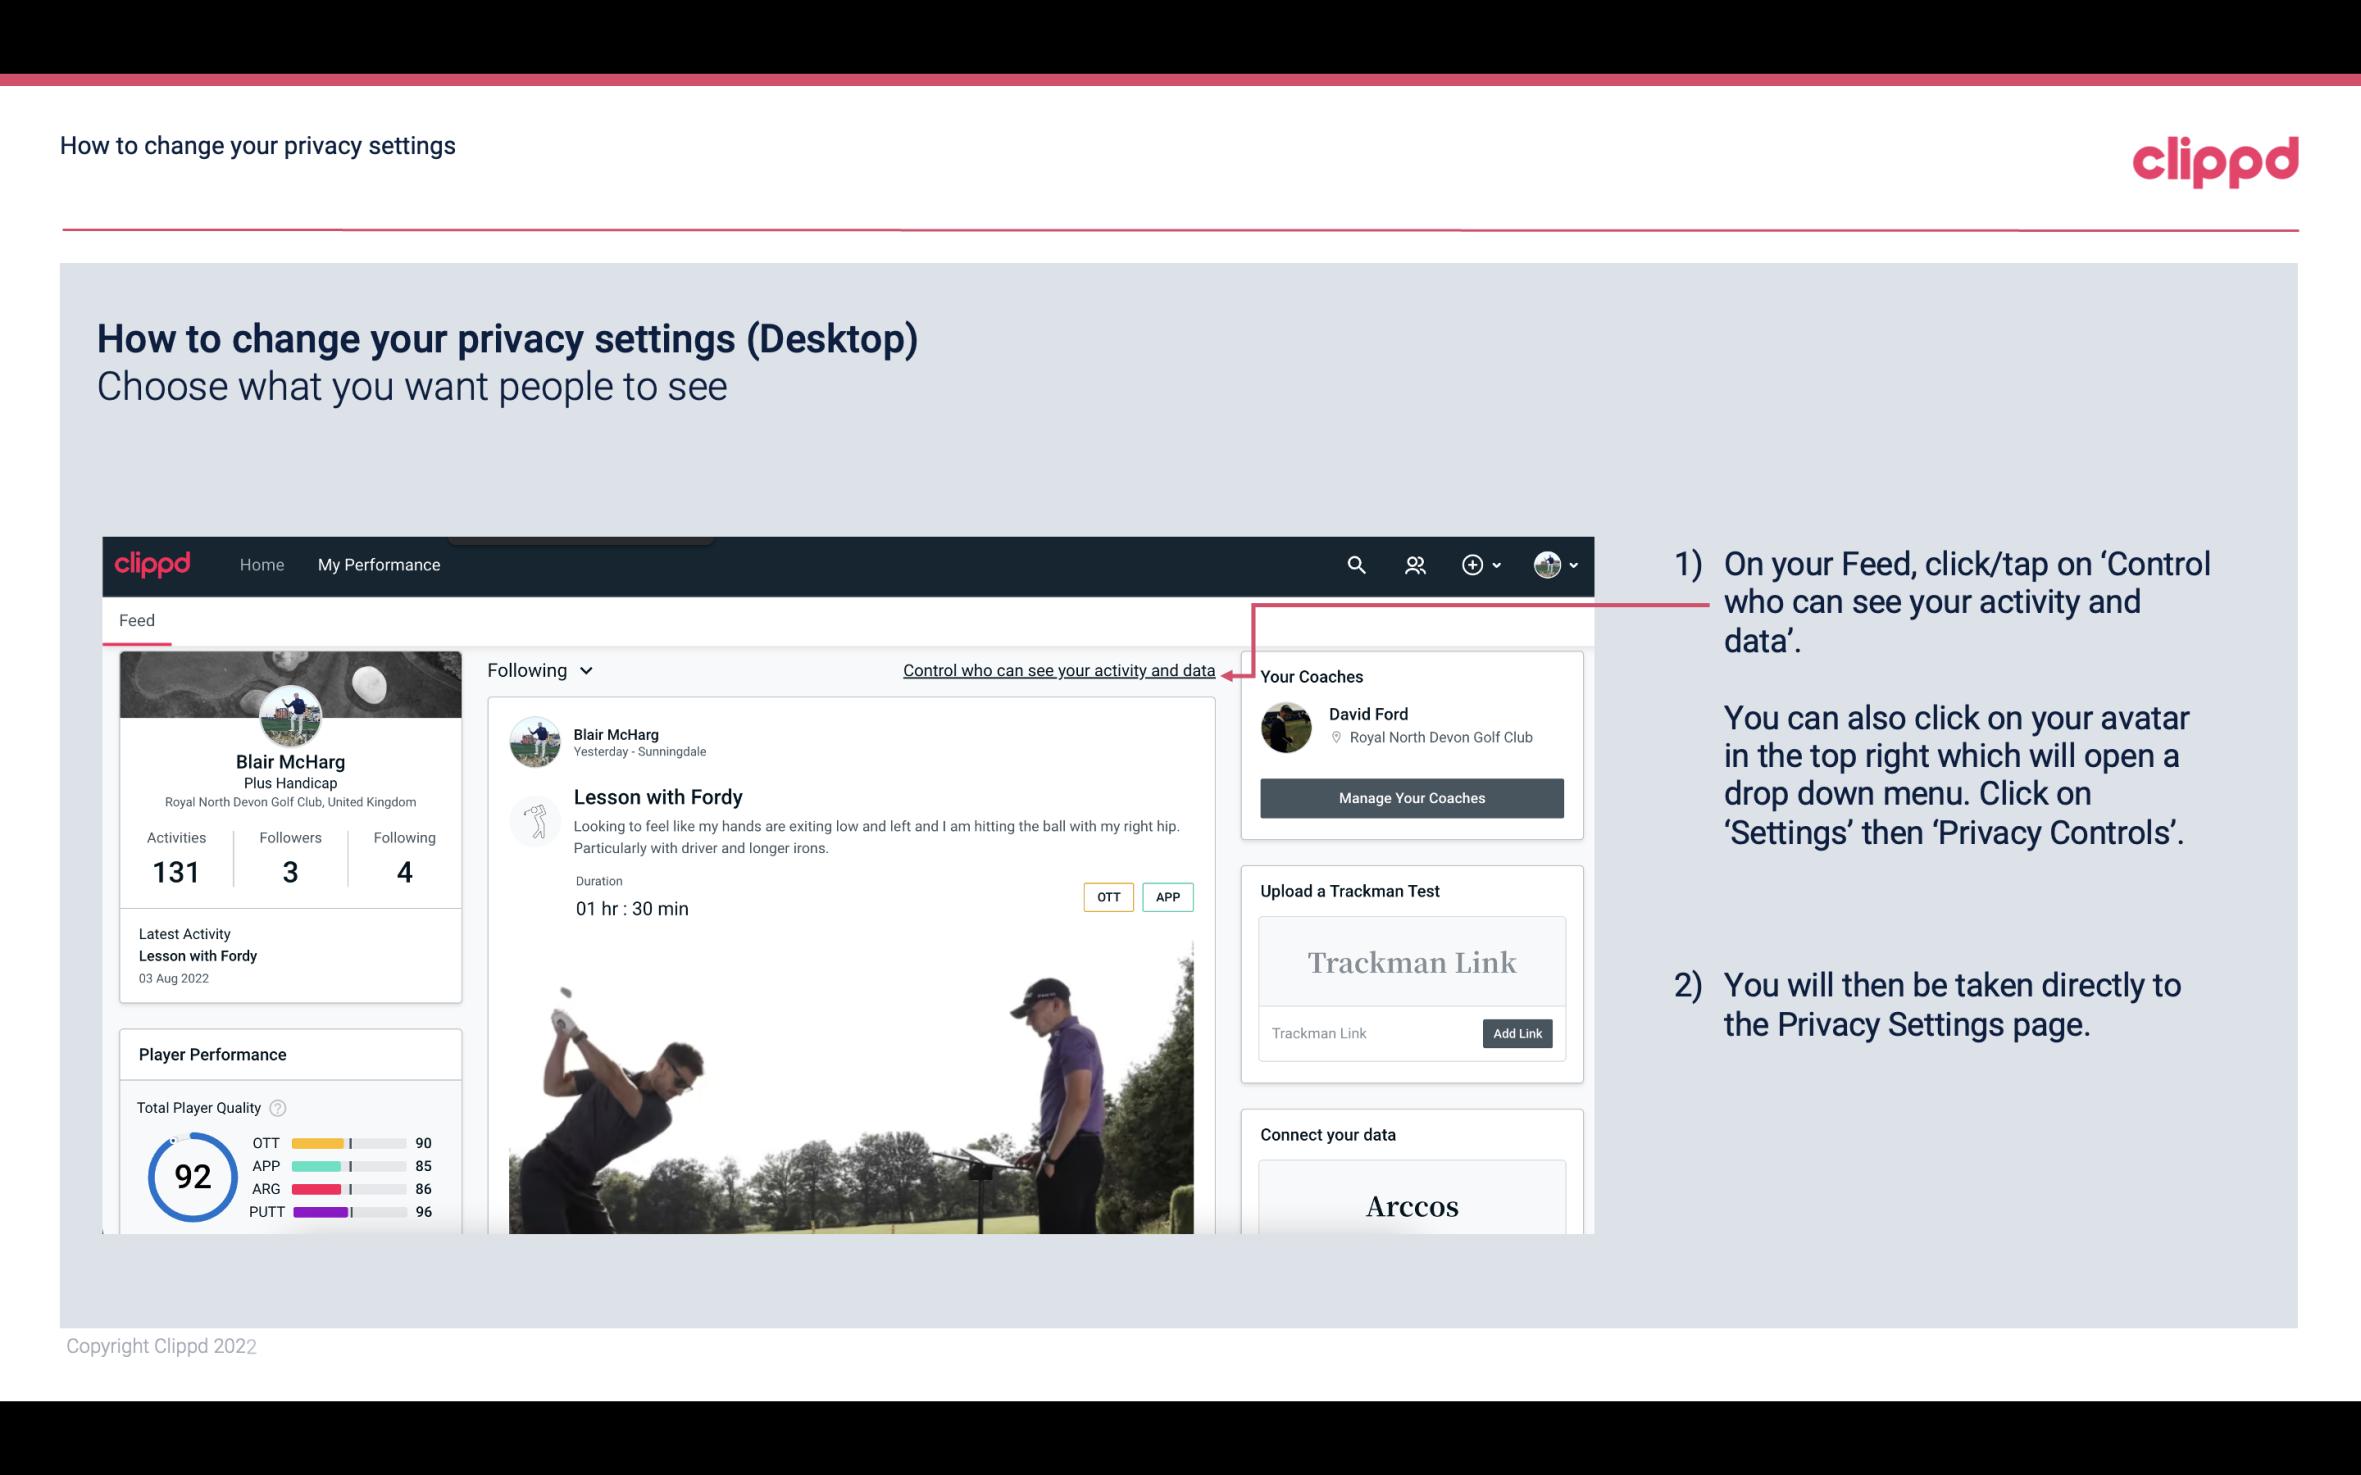Click the profile/people icon in navigation
Screen dimensions: 2361x1475
1417,564
